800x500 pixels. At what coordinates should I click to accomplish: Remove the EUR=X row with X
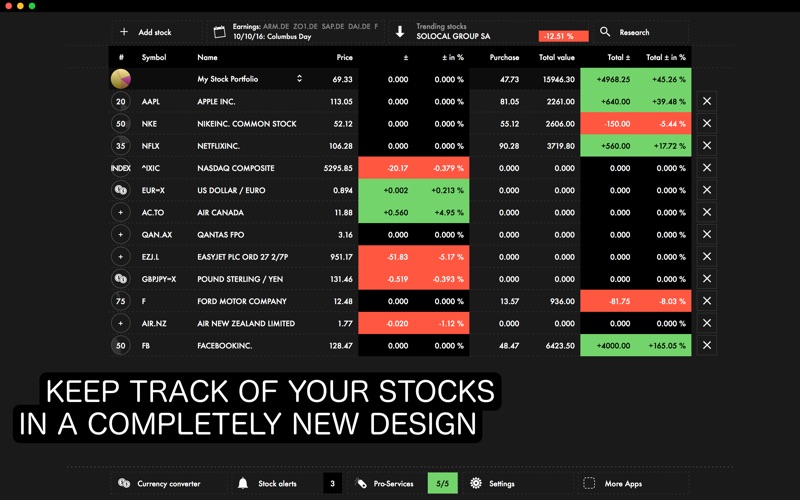(707, 190)
